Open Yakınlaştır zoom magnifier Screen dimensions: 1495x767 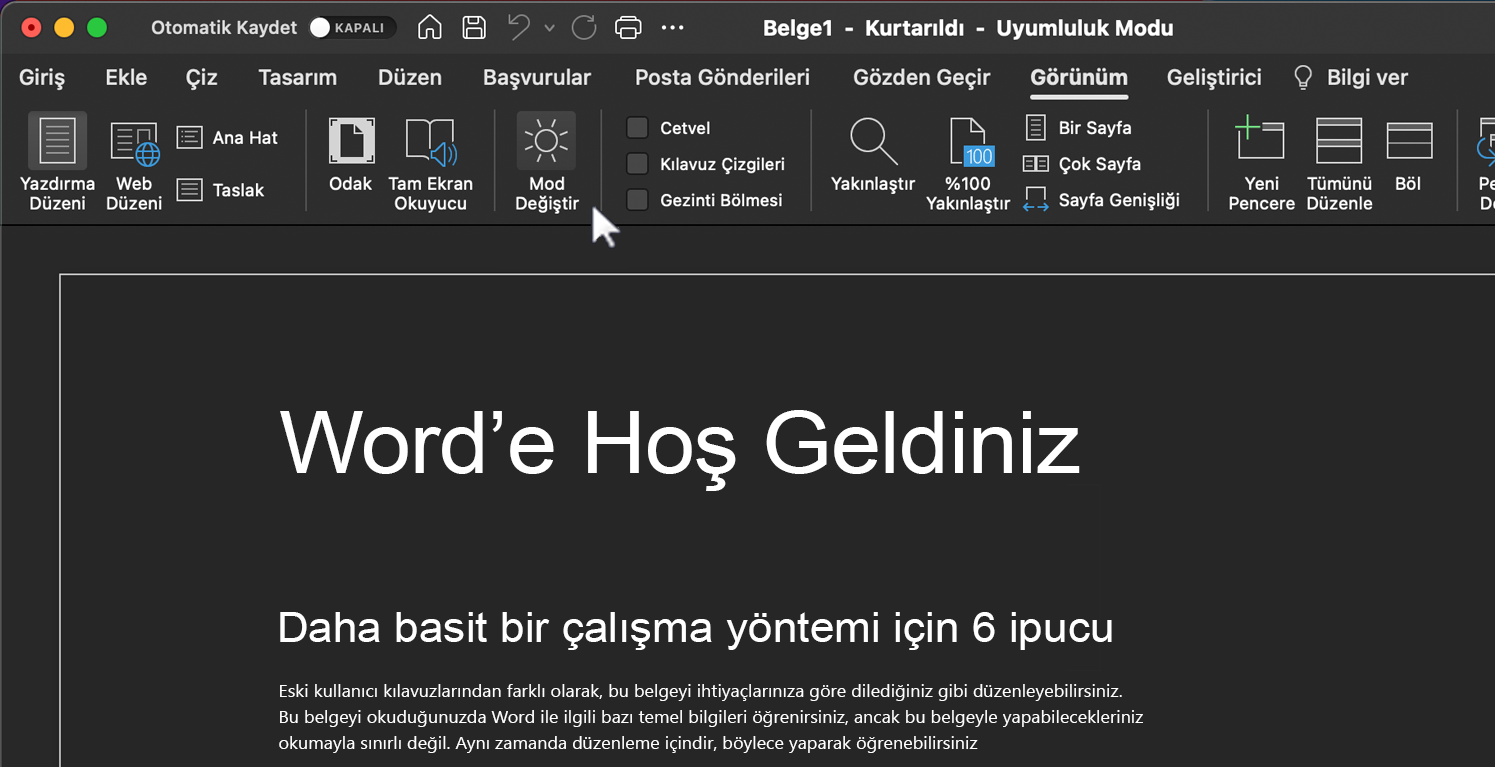873,154
